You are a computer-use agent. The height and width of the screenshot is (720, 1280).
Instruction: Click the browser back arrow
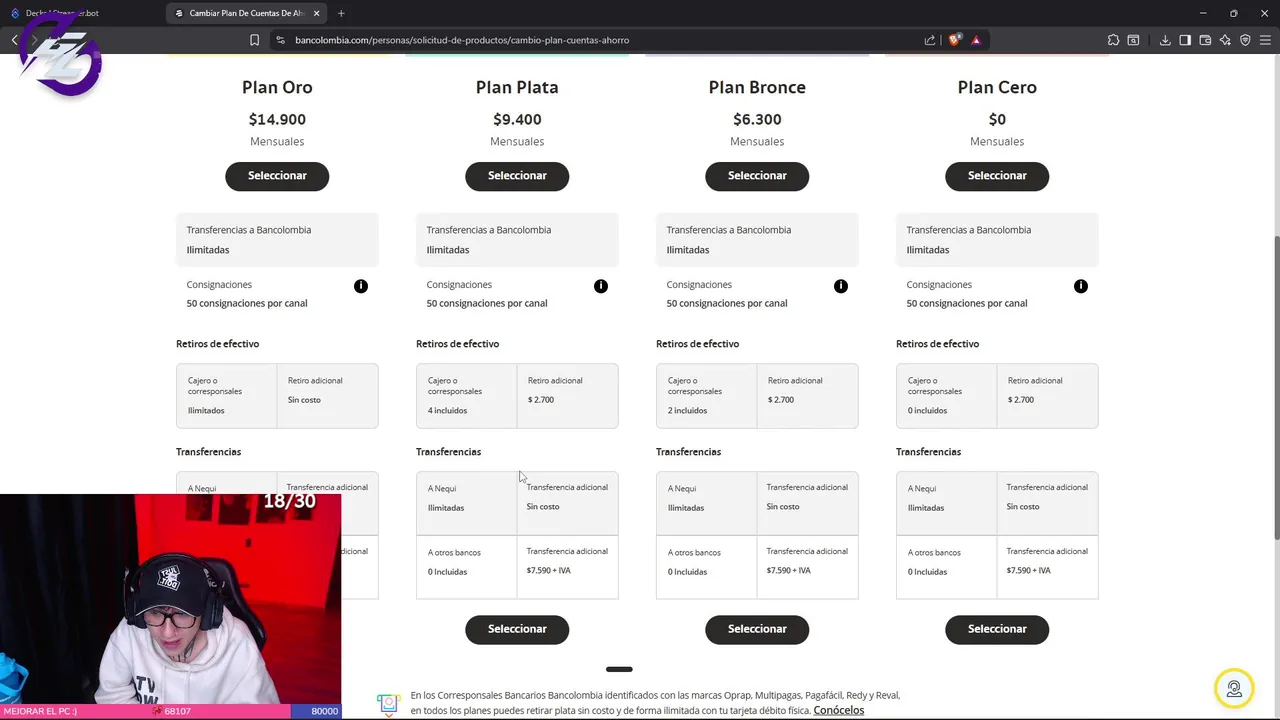[14, 40]
